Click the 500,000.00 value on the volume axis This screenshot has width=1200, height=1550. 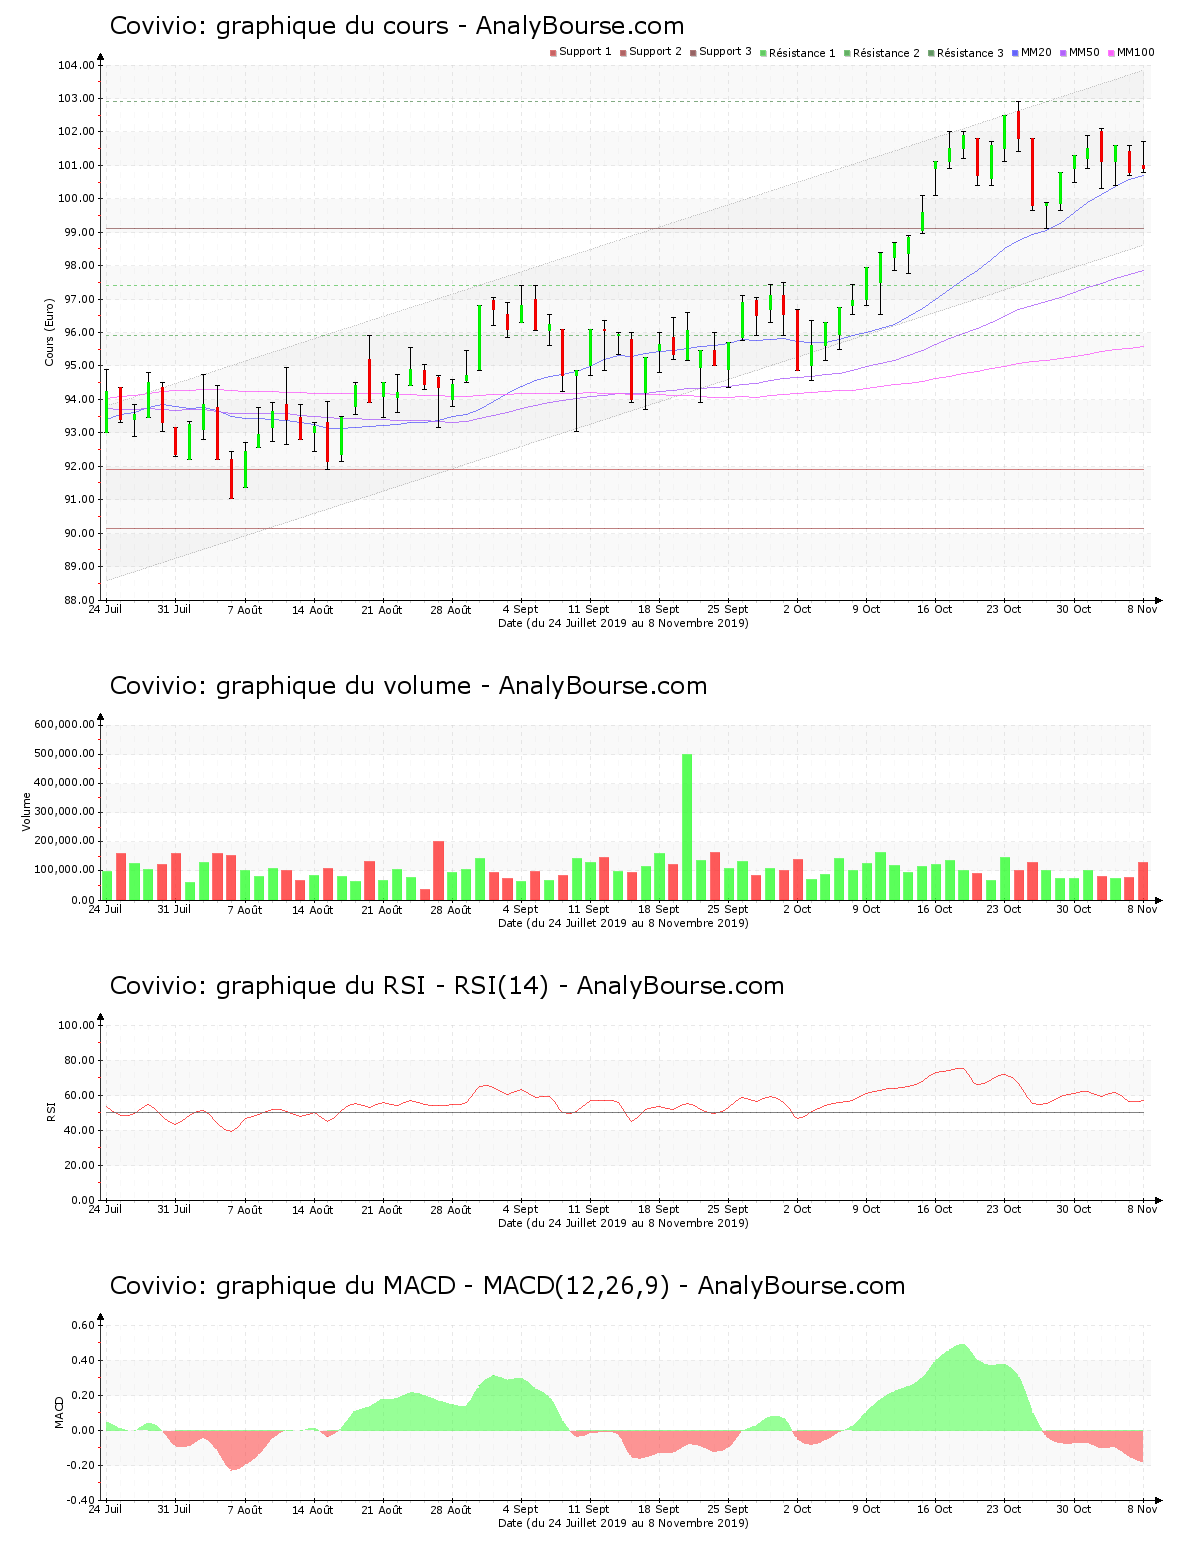(65, 754)
